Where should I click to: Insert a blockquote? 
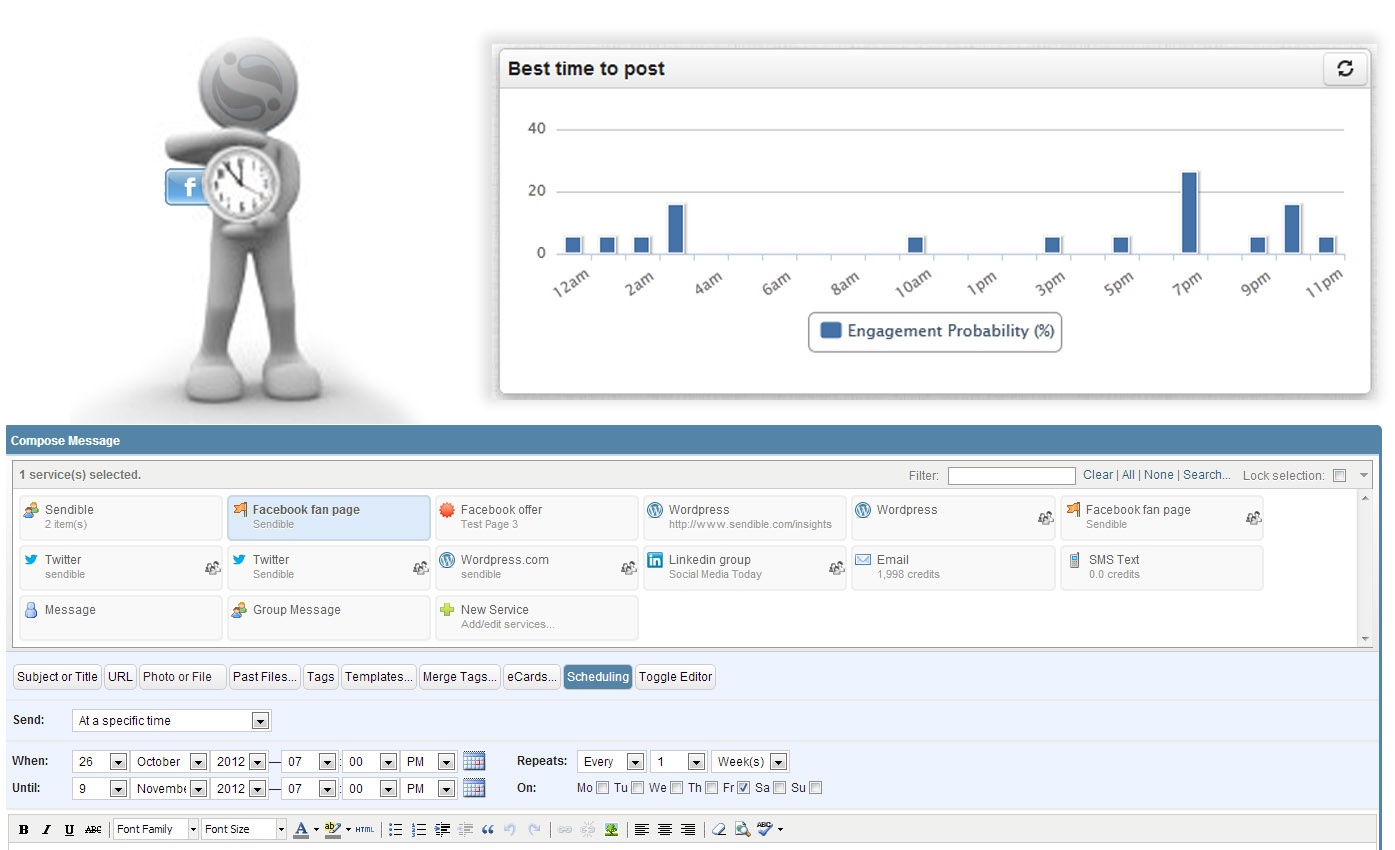[488, 829]
